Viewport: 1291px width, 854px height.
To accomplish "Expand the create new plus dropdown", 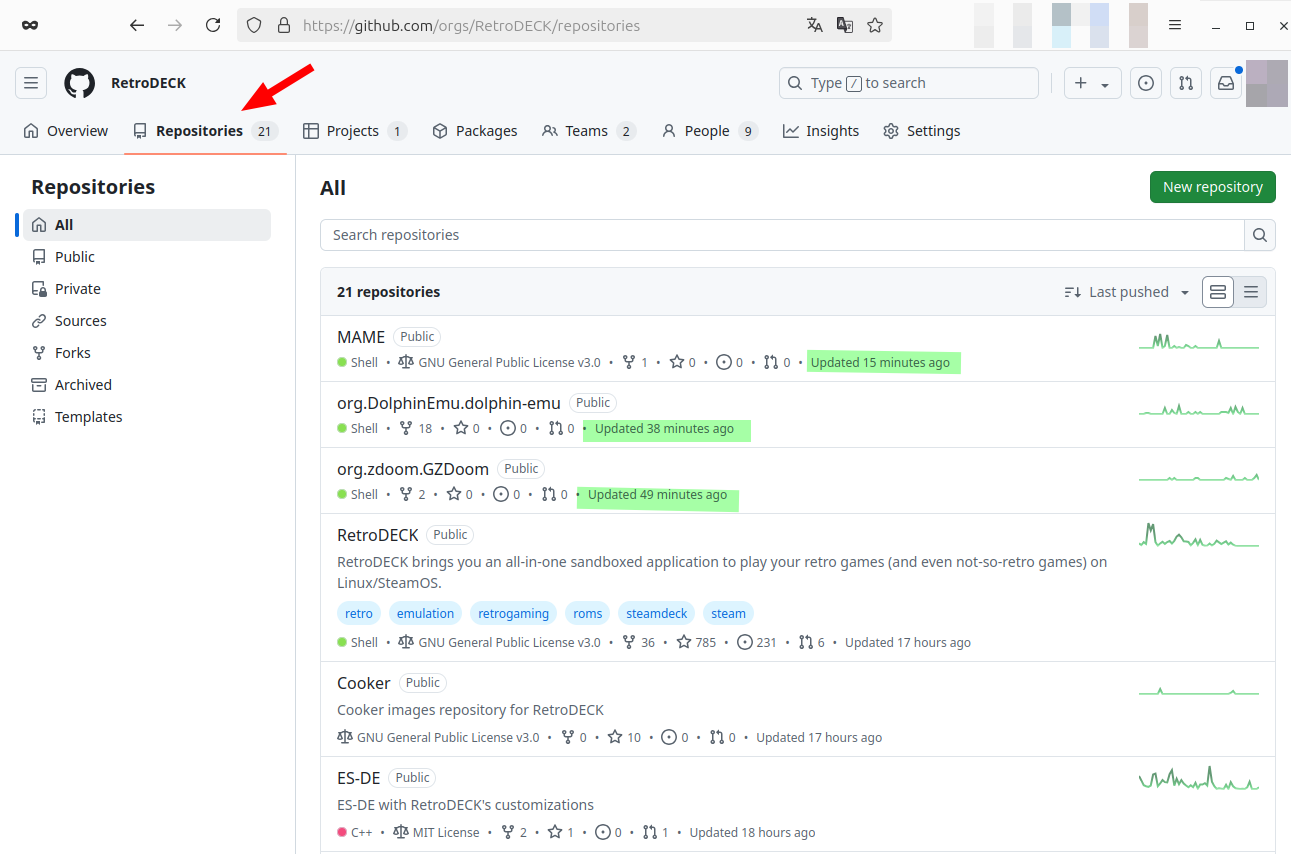I will (x=1092, y=83).
